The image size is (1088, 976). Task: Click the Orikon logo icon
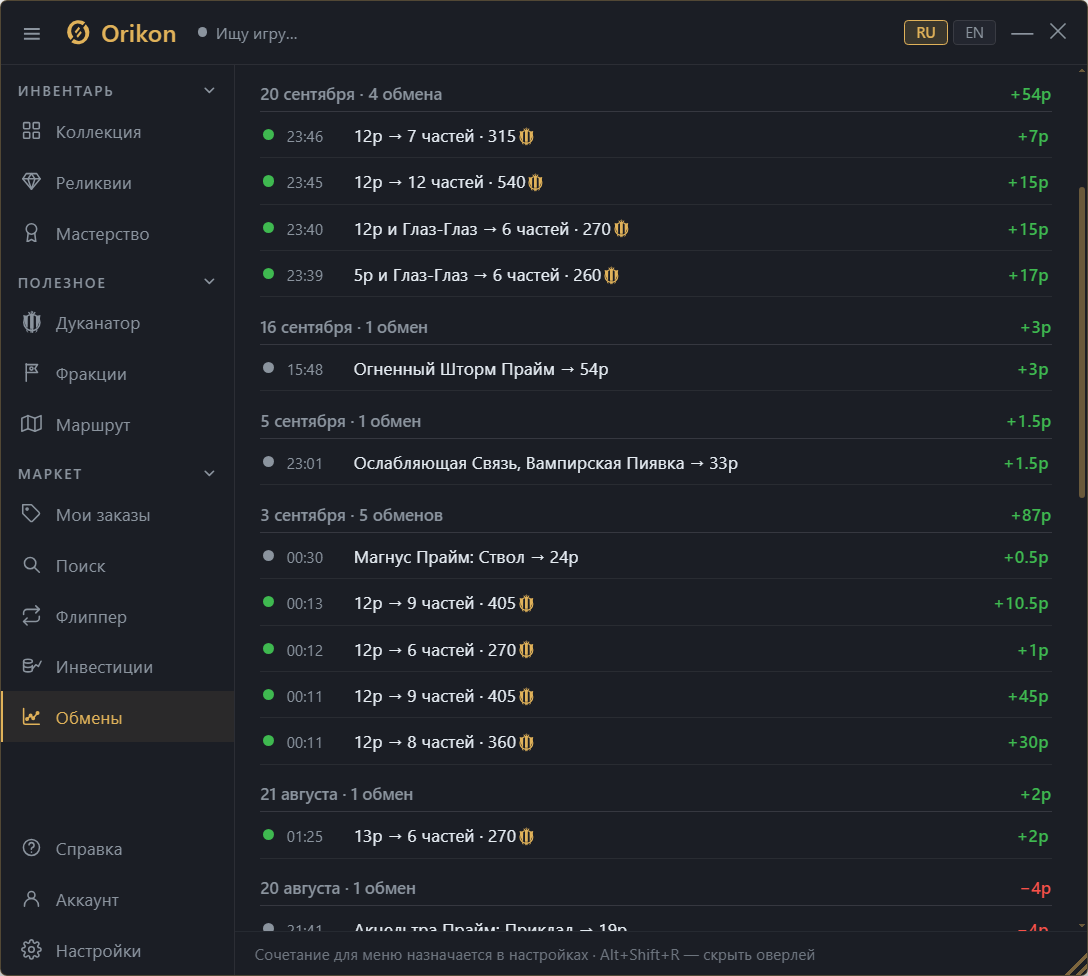coord(78,33)
